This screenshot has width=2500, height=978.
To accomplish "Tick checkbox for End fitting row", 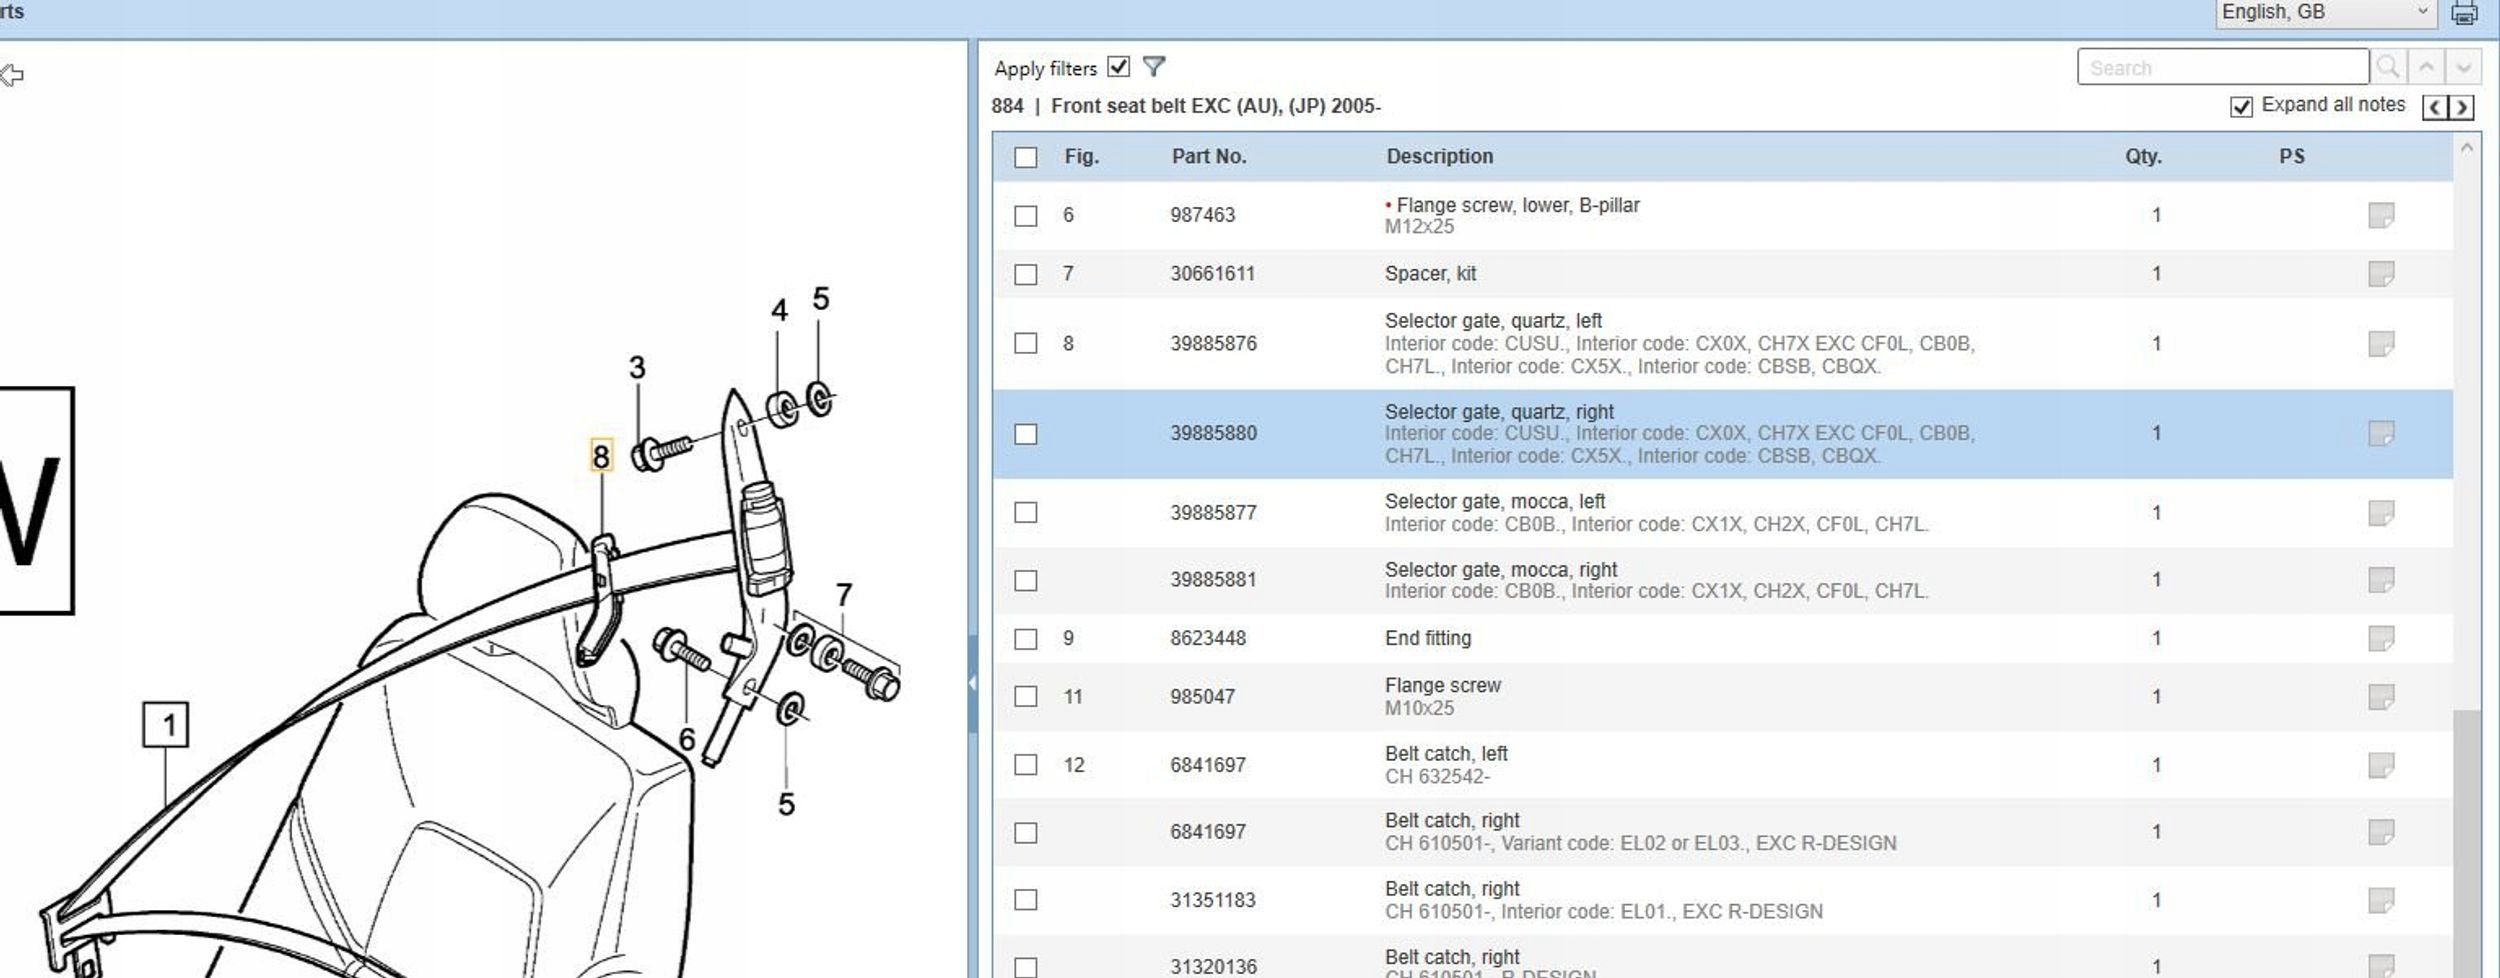I will (1026, 639).
